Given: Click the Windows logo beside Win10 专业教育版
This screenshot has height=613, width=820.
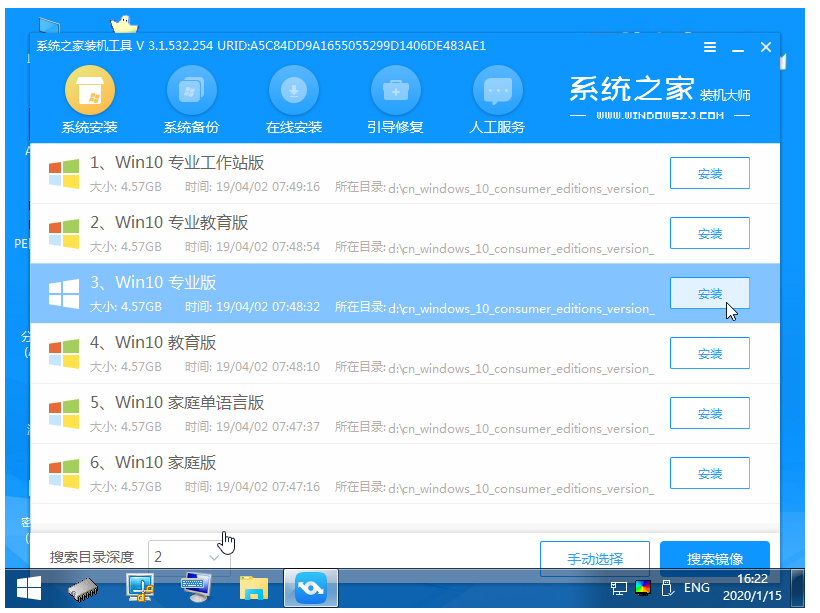Looking at the screenshot, I should 64,233.
